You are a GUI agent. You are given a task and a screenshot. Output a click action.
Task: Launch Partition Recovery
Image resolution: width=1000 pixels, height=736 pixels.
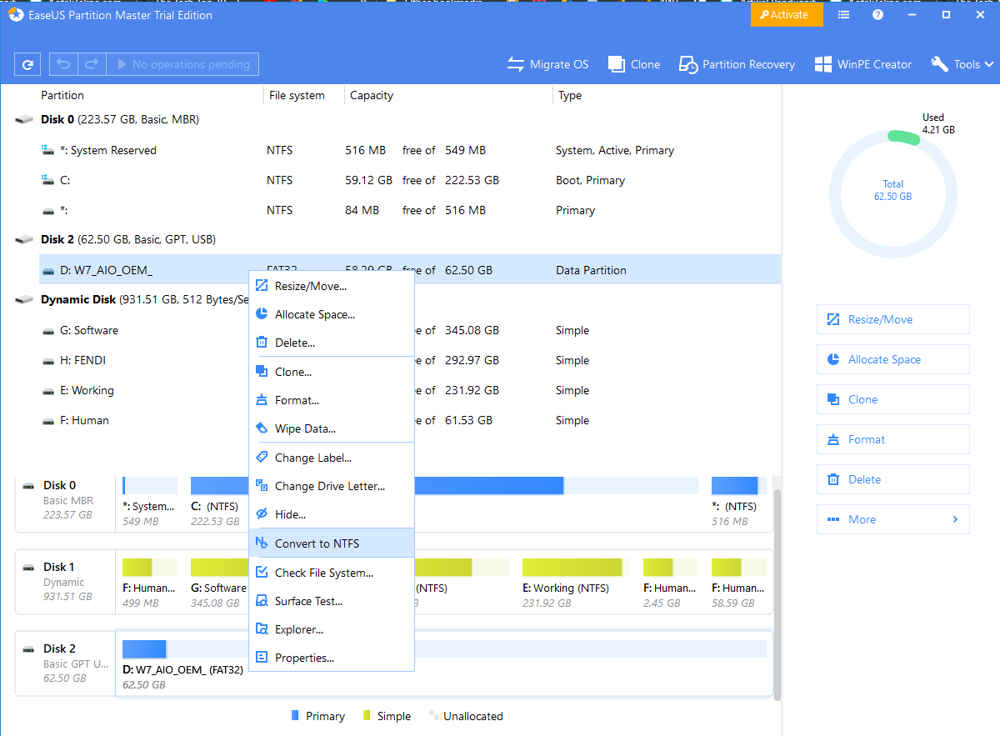coord(737,64)
